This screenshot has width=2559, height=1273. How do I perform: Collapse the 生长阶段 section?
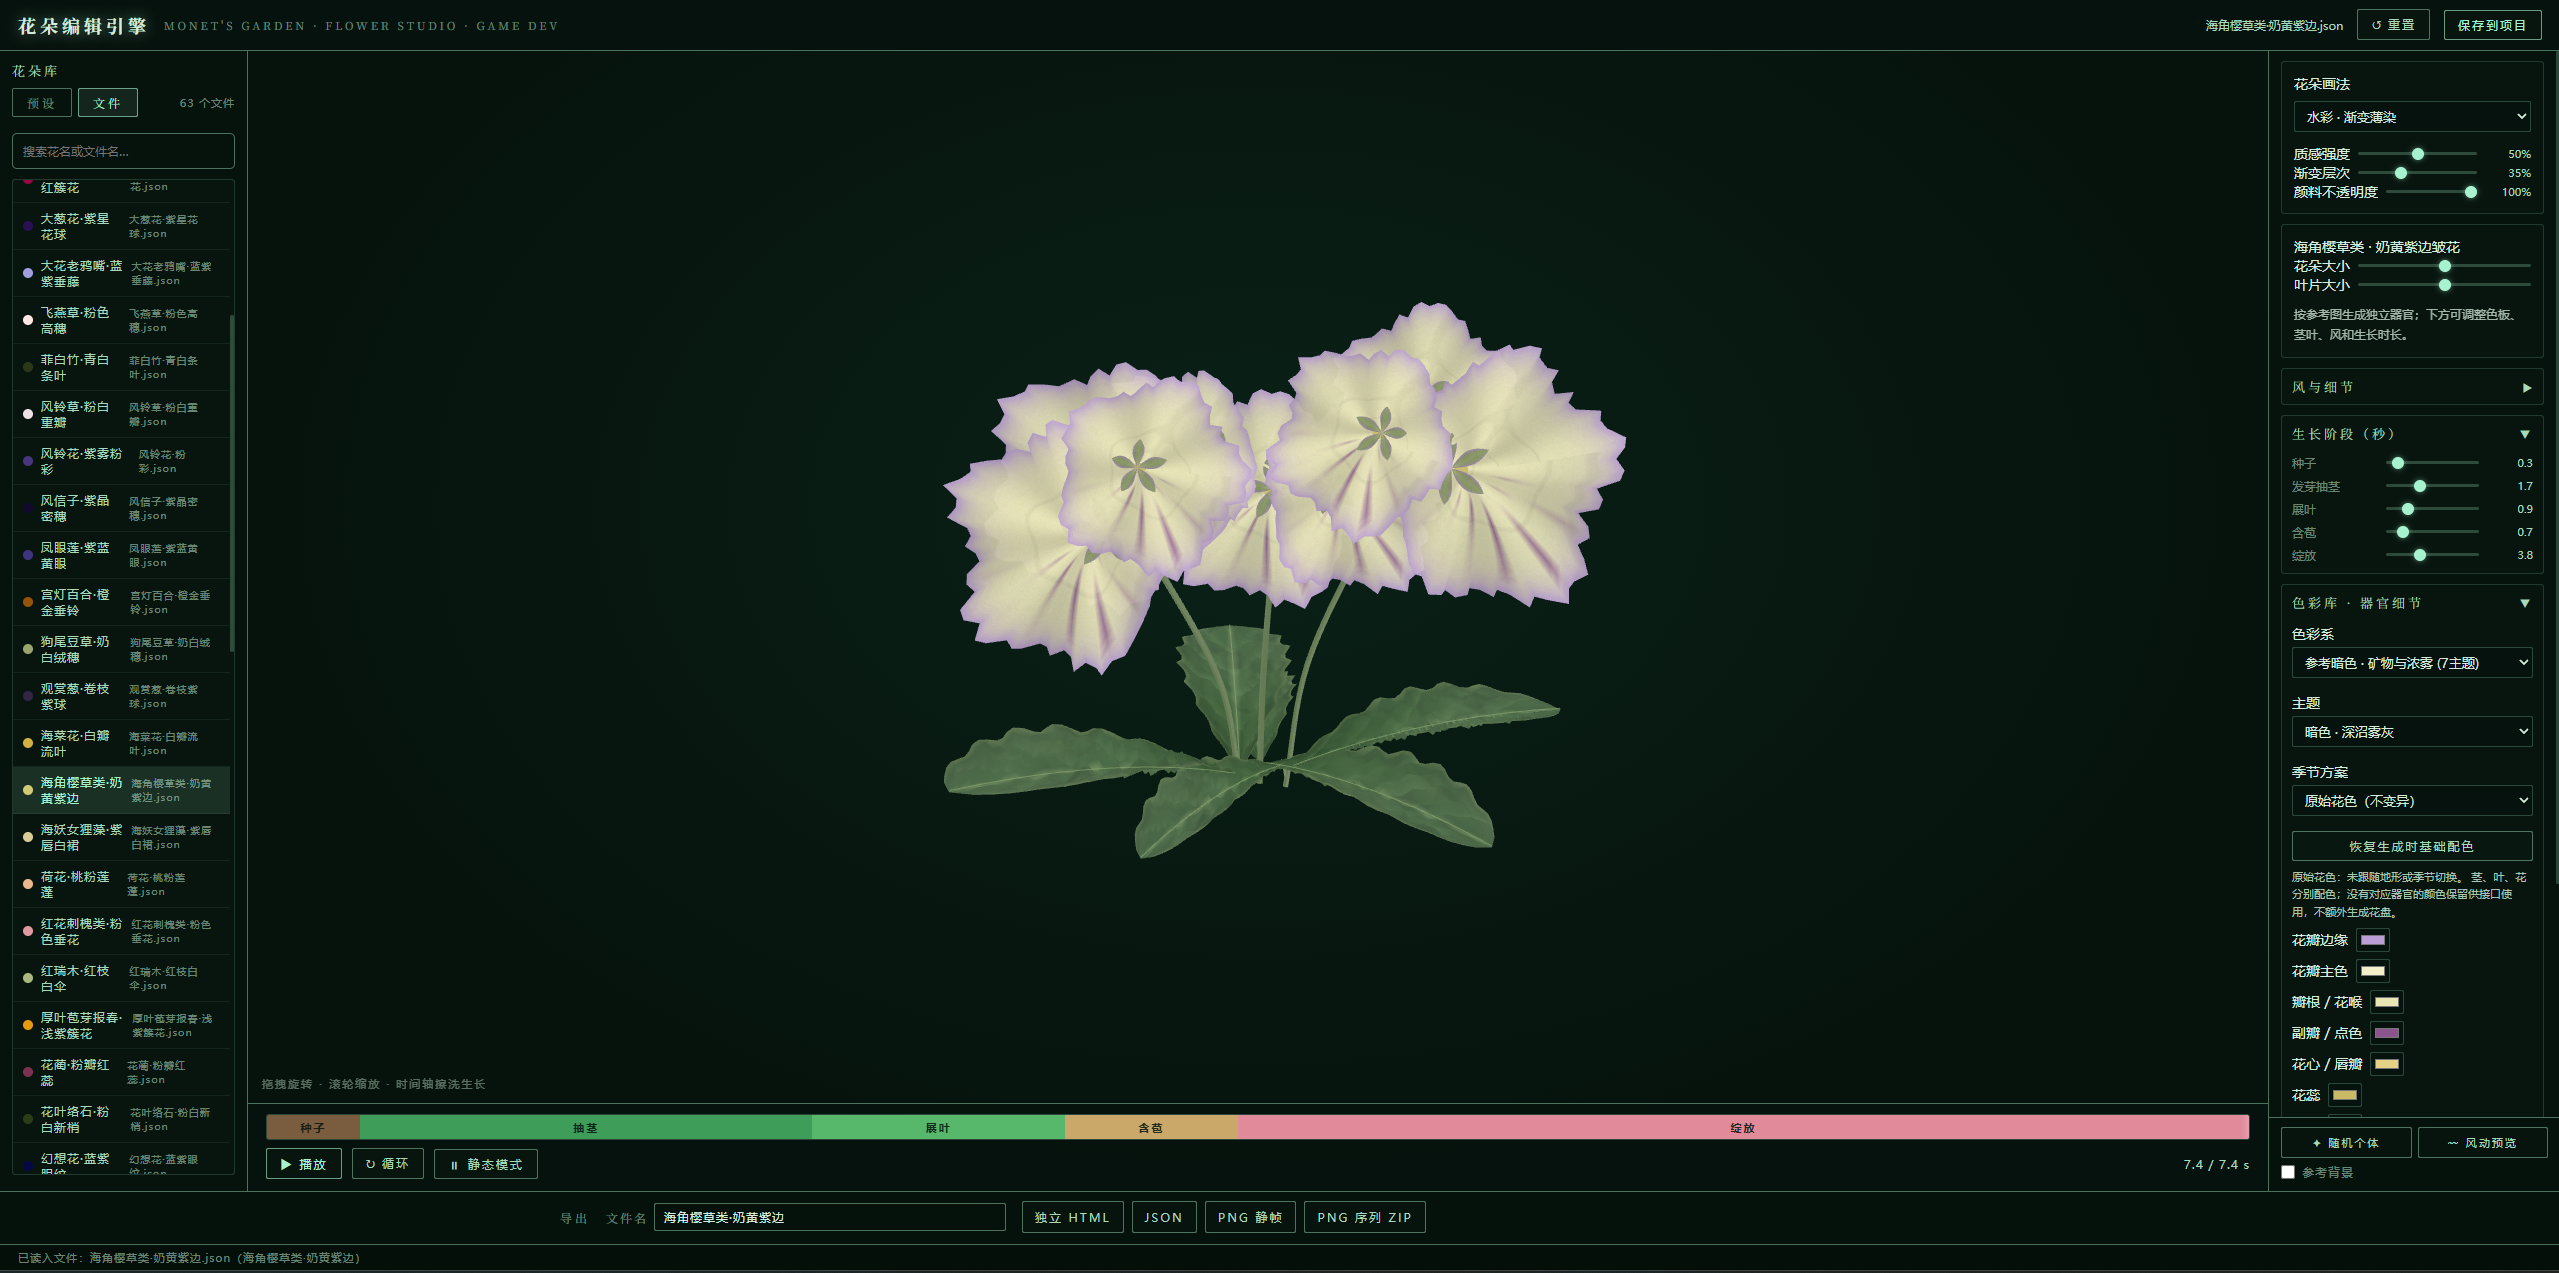tap(2411, 434)
